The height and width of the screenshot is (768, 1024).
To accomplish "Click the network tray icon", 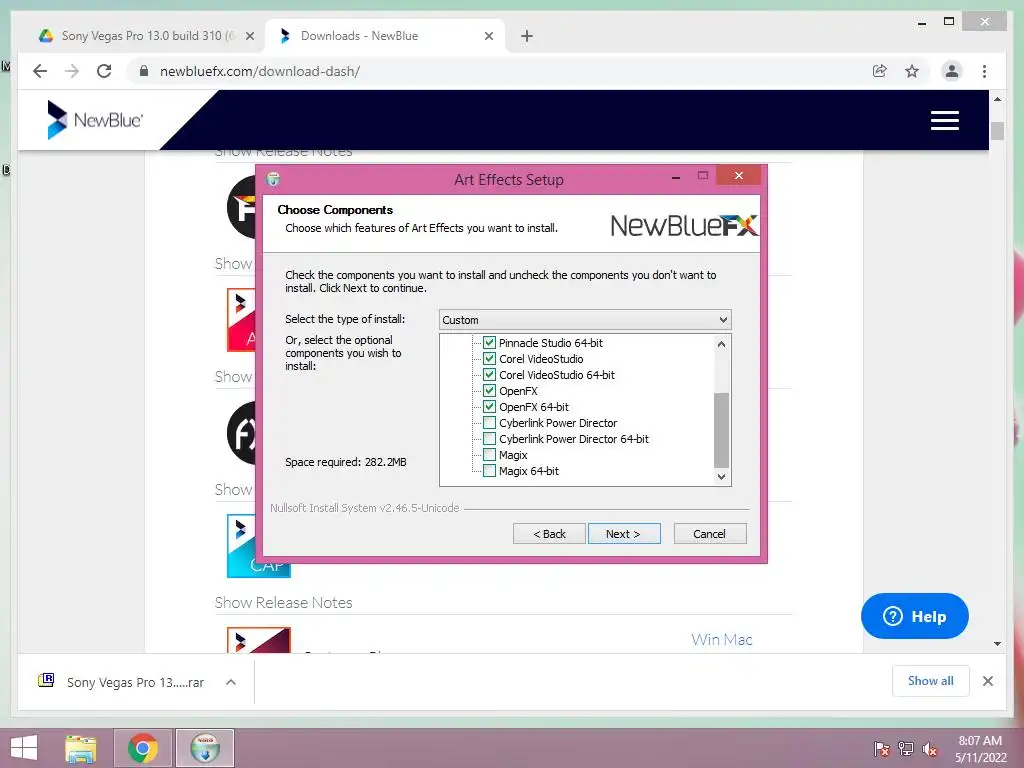I will 906,749.
